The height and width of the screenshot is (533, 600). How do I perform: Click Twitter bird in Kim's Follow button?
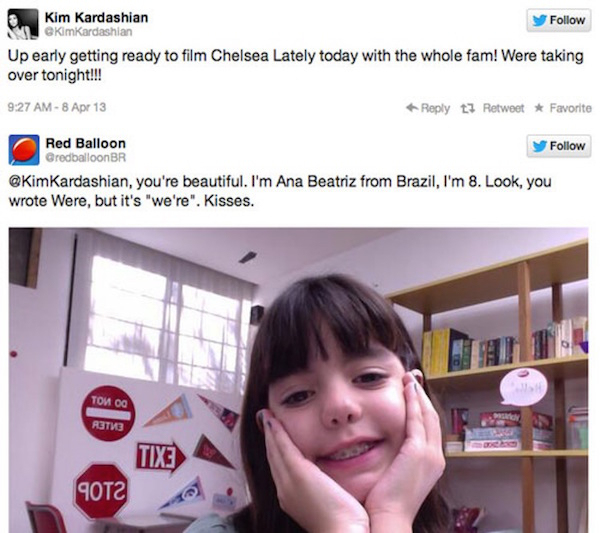pos(539,20)
